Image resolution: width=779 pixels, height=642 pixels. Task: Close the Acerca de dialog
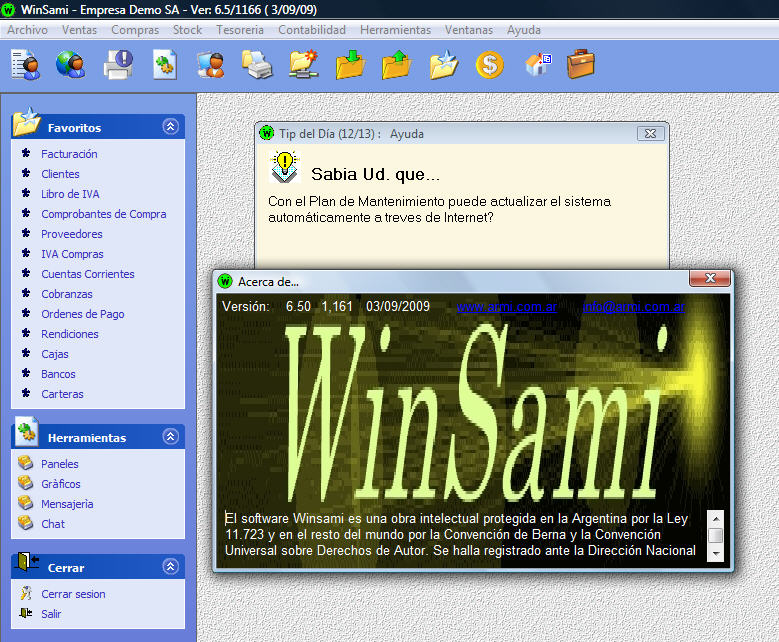(710, 278)
